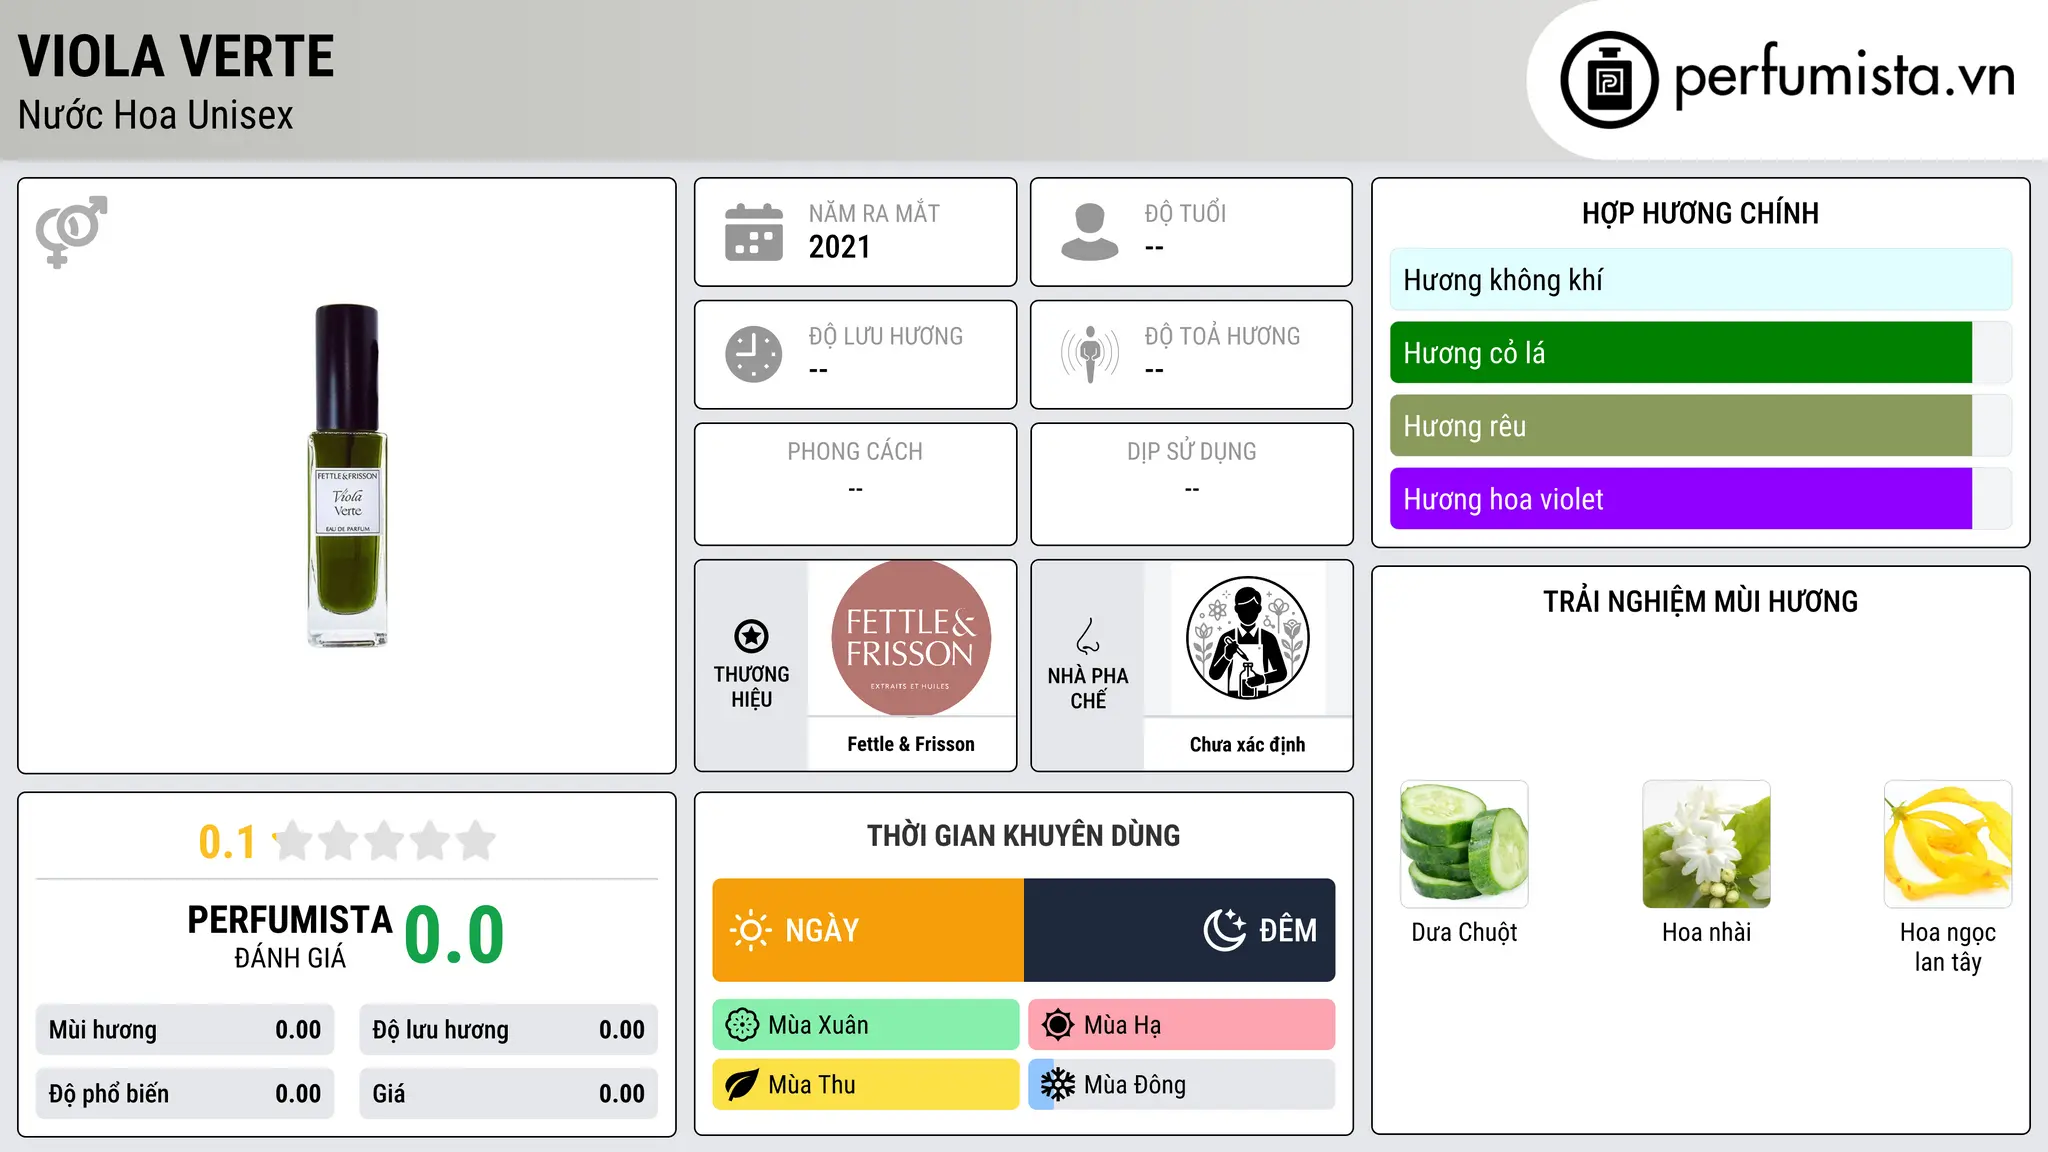
Task: Click the orange 0.1 rating value
Action: (x=227, y=842)
